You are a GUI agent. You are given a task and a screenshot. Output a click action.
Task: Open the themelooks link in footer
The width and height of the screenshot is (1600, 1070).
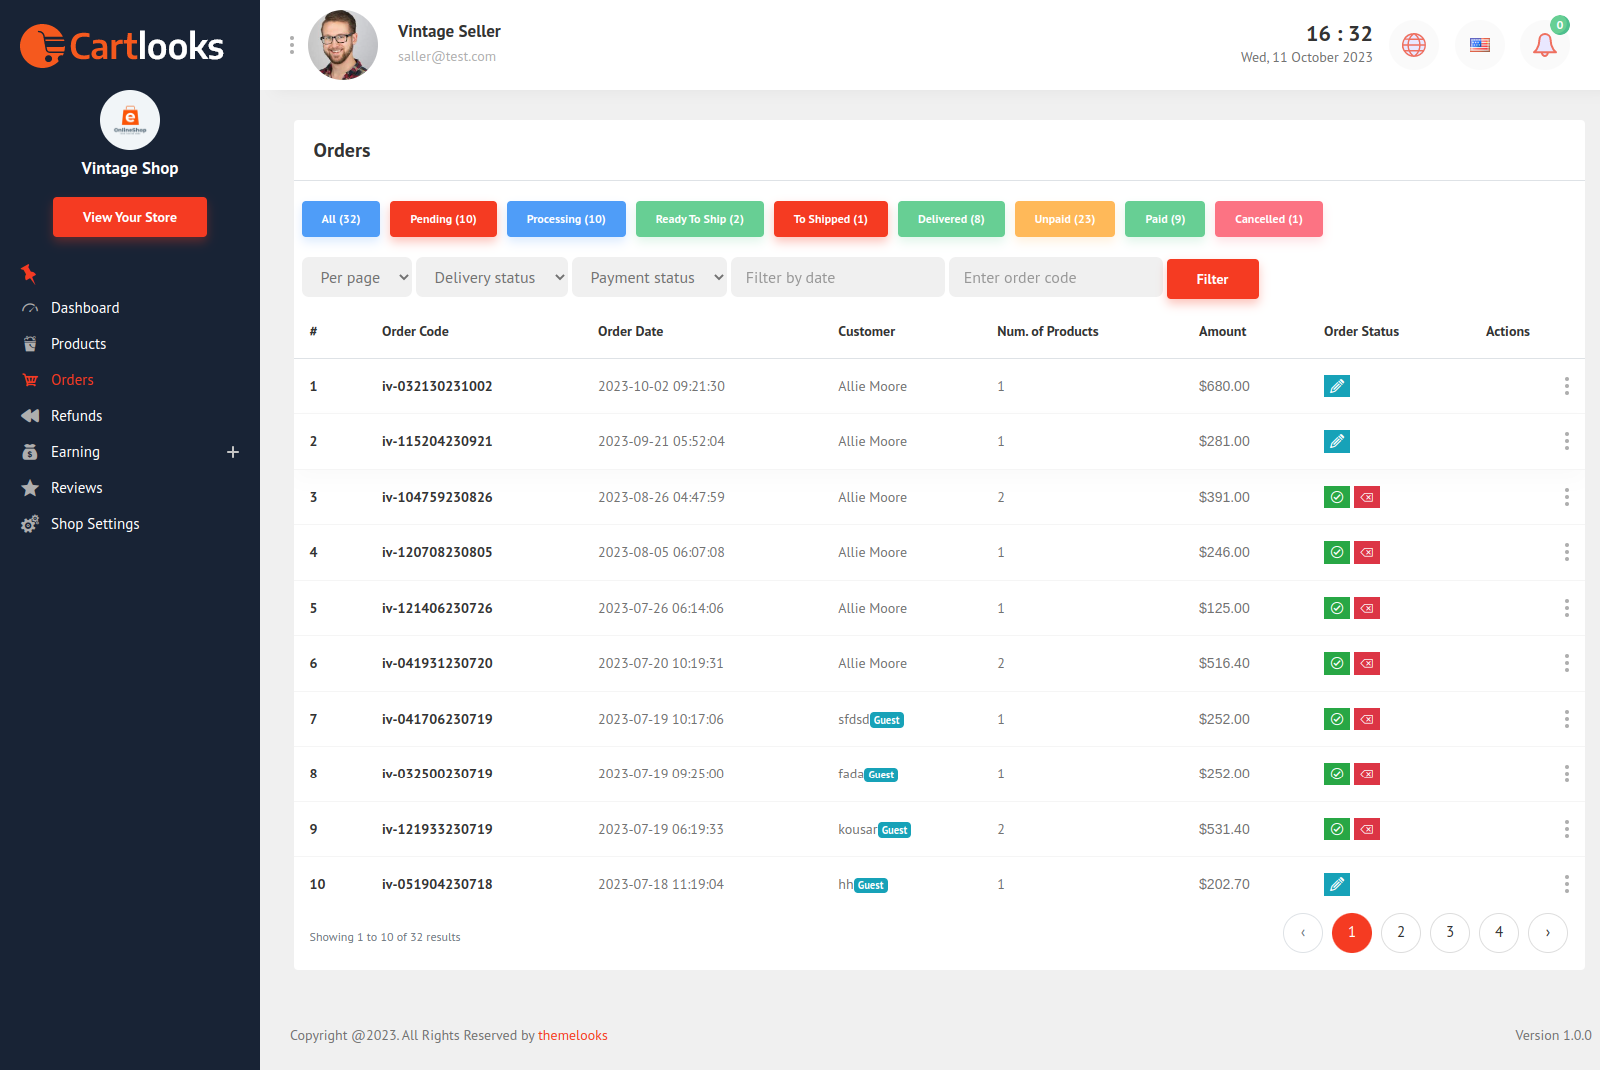pyautogui.click(x=572, y=1035)
